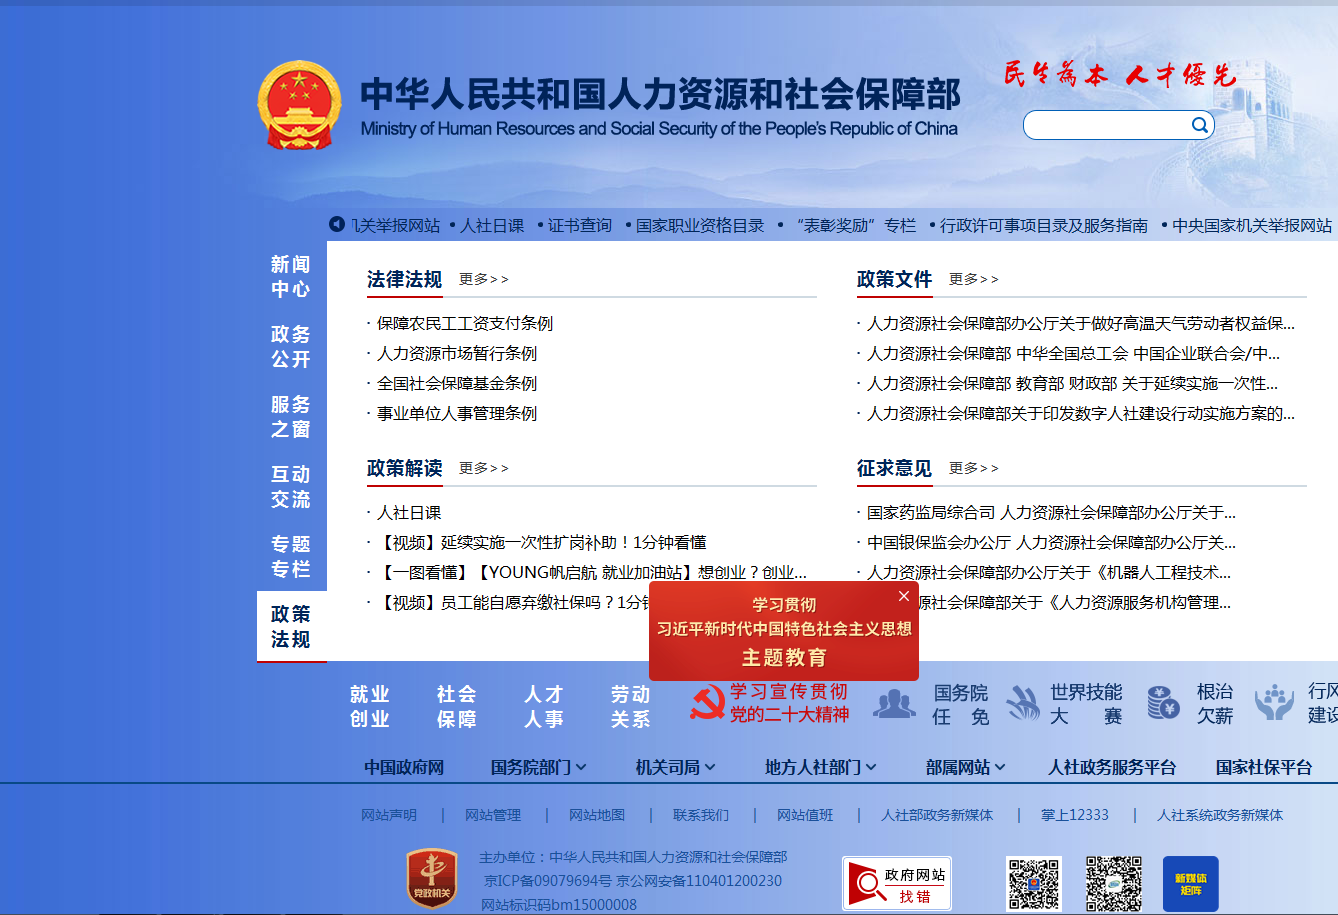
Task: Click into the search input field
Action: [1105, 125]
